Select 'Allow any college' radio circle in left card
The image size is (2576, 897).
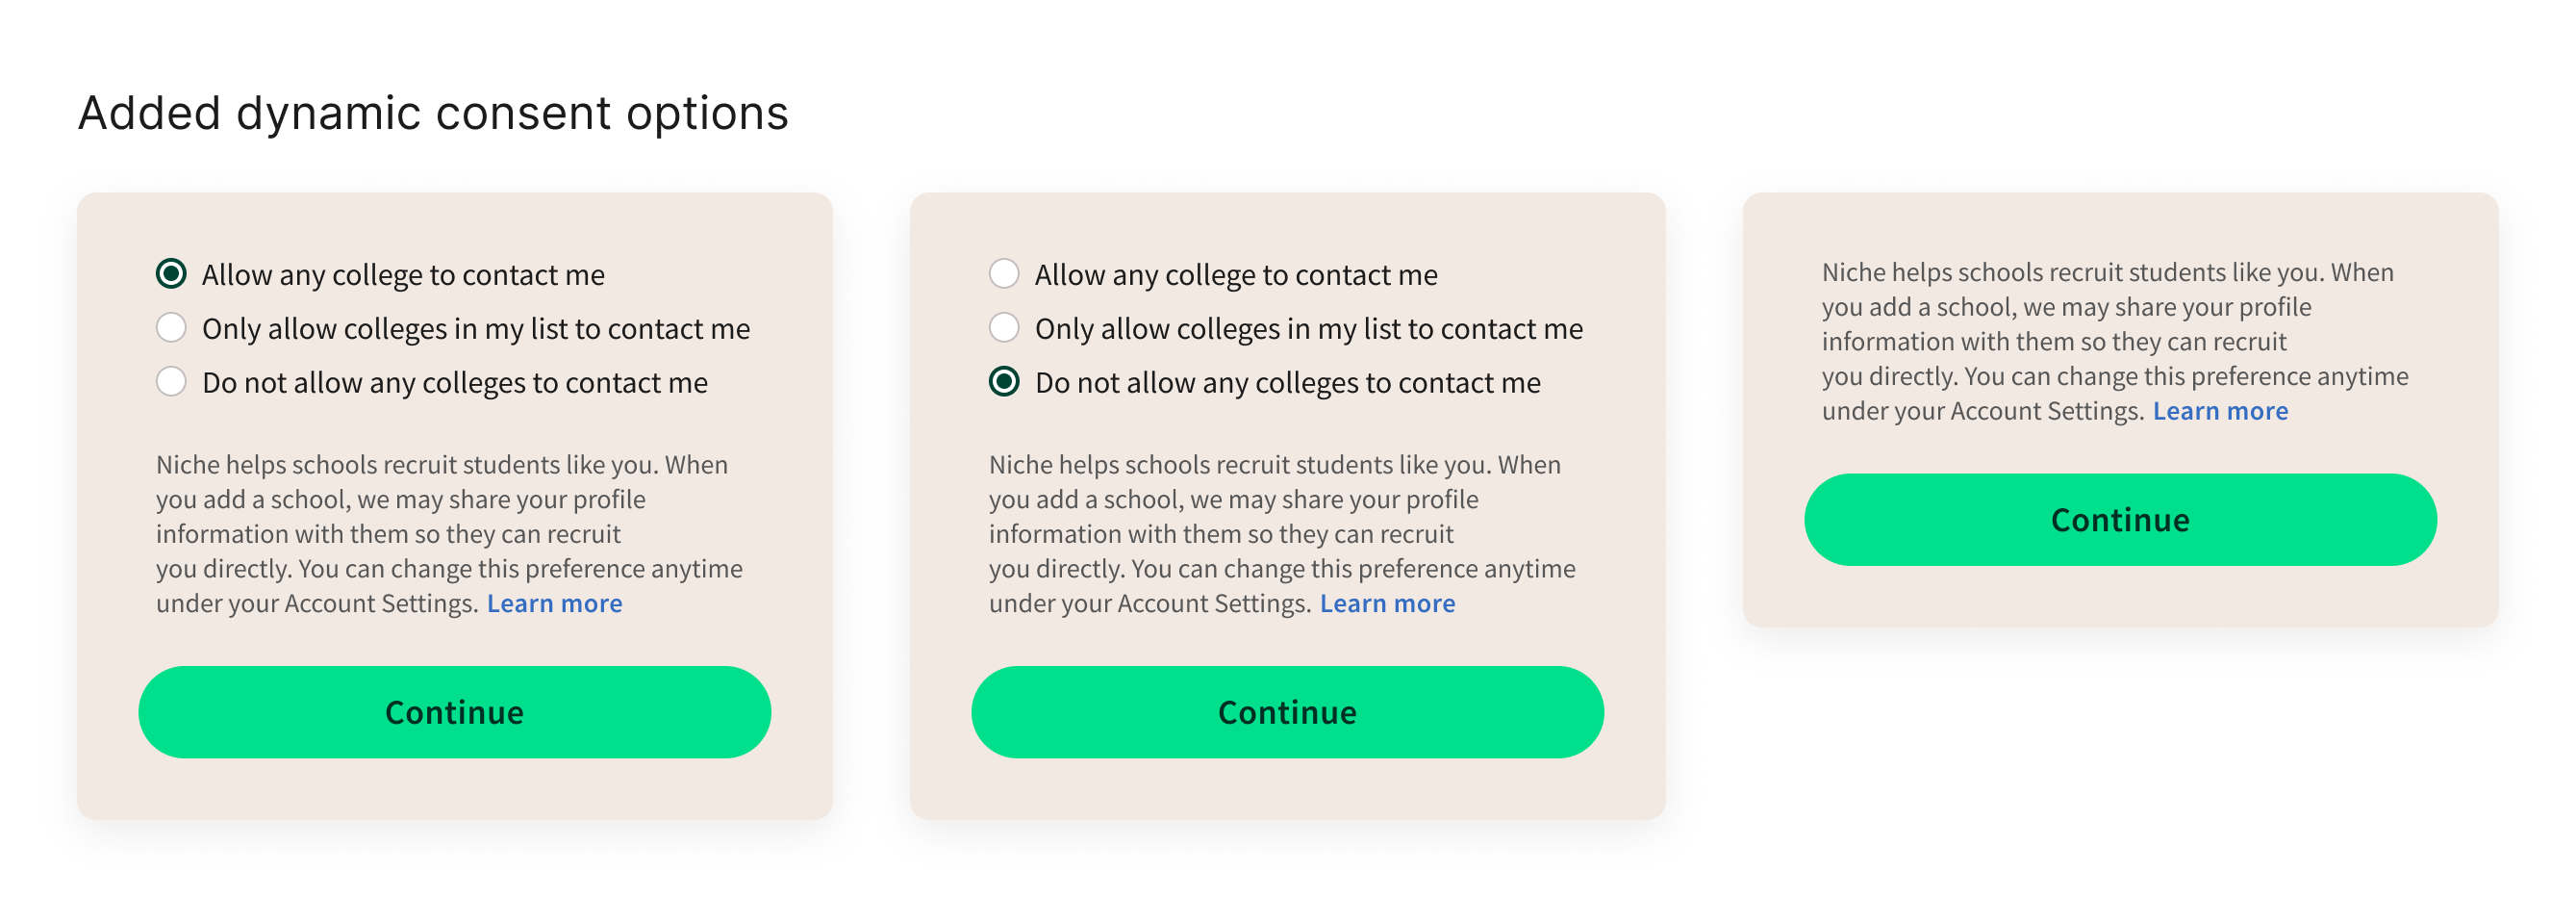(x=171, y=273)
